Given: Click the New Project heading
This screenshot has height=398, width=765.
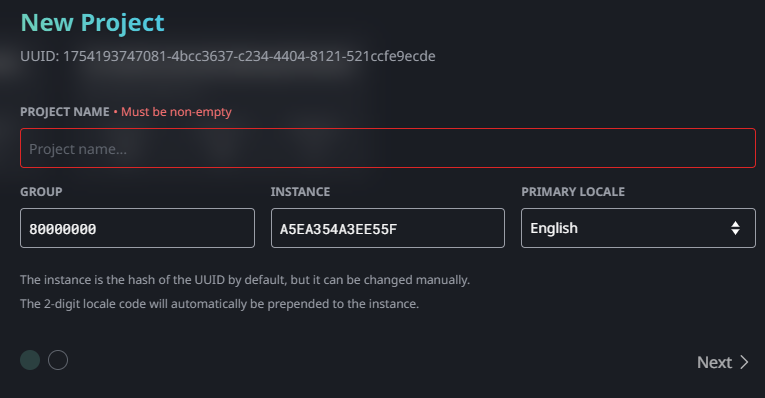Looking at the screenshot, I should pyautogui.click(x=92, y=23).
